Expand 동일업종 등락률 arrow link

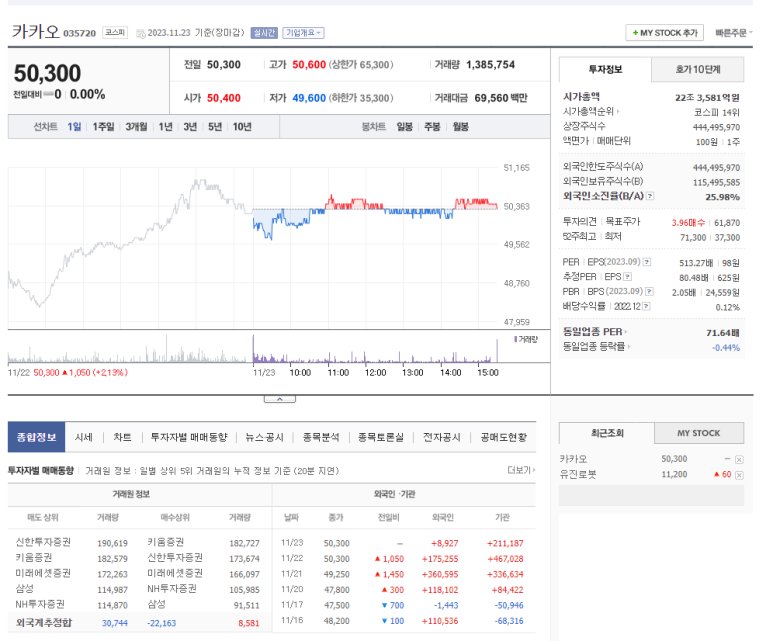pyautogui.click(x=597, y=347)
